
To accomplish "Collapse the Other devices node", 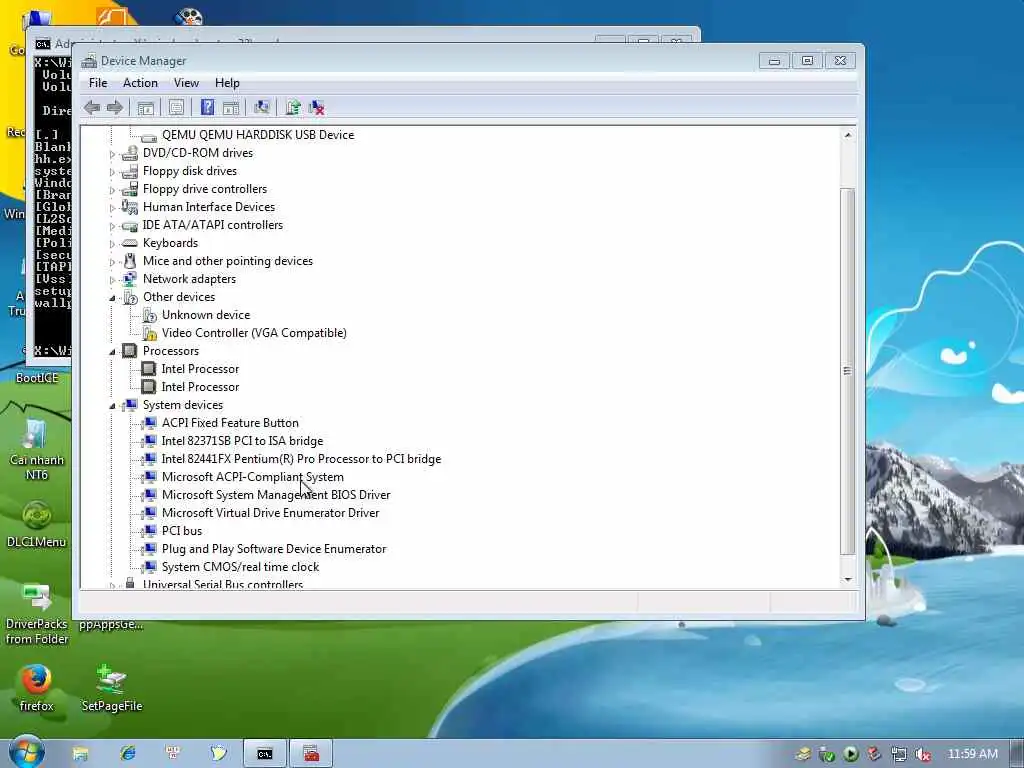I will coord(112,298).
